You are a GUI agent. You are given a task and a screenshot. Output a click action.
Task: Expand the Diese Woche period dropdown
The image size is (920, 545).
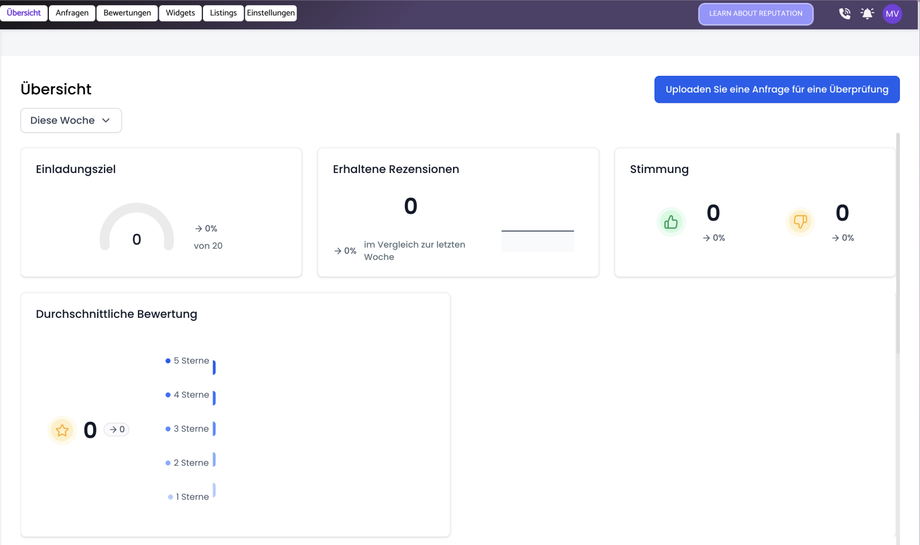click(71, 120)
